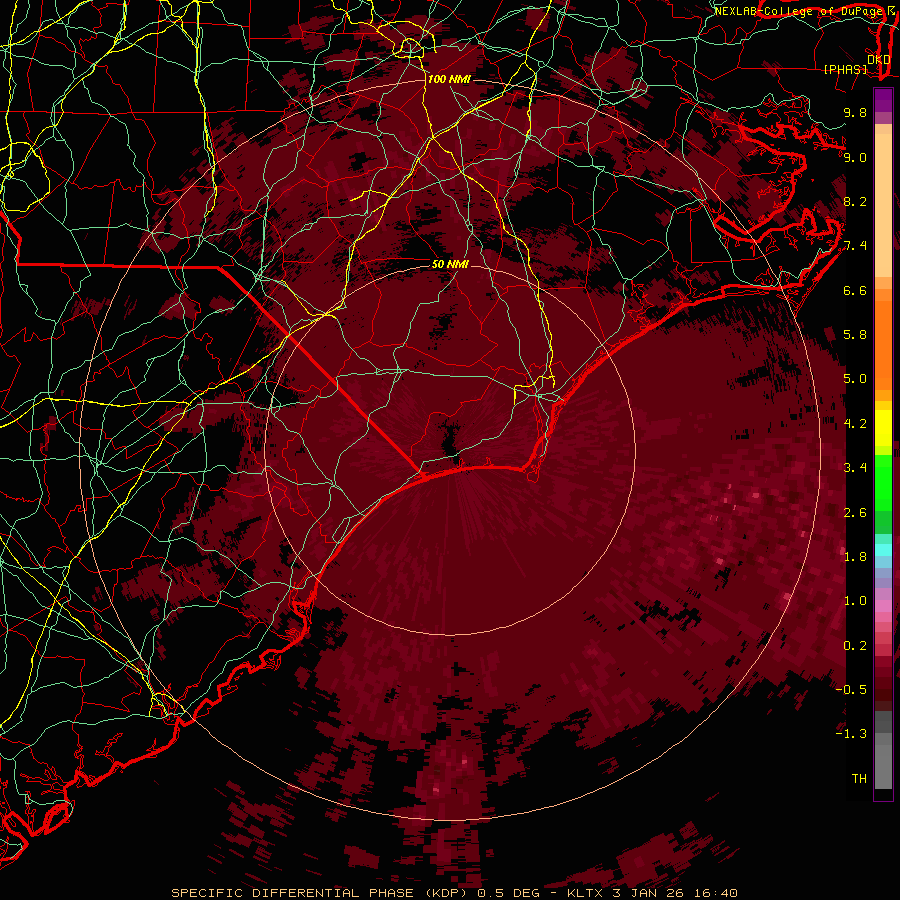Image resolution: width=900 pixels, height=900 pixels.
Task: Click the 16:40 timestamp in the caption
Action: coord(714,893)
